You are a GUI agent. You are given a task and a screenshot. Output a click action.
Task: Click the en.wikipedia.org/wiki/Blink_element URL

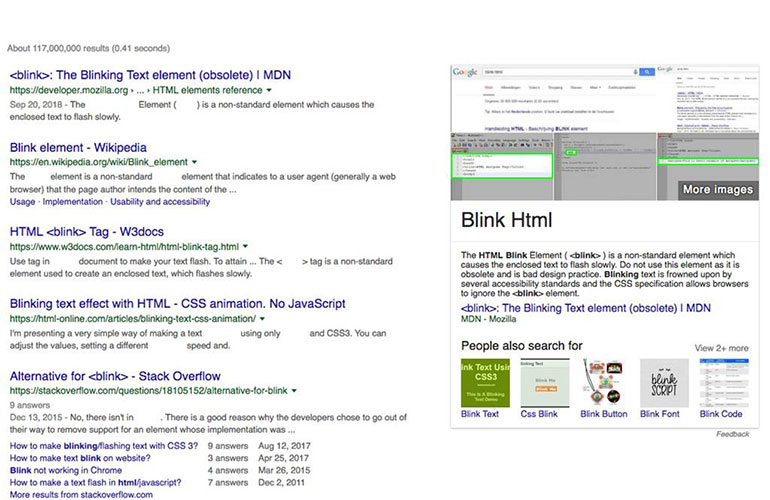[x=99, y=162]
